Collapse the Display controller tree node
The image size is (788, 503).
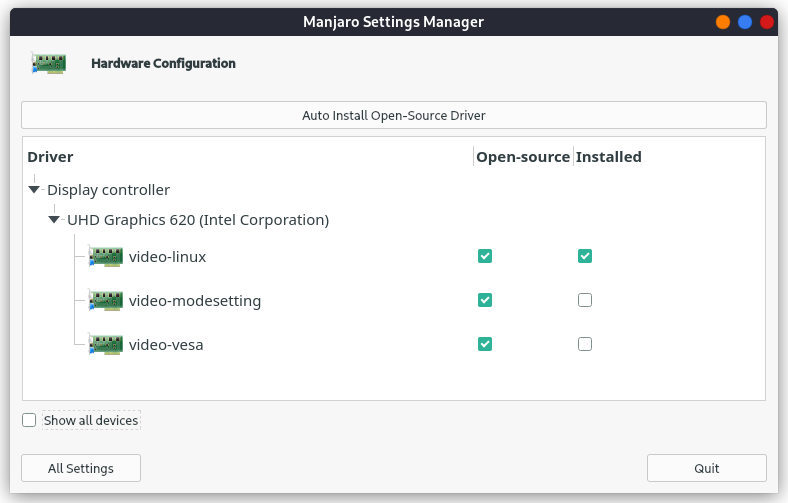point(34,190)
